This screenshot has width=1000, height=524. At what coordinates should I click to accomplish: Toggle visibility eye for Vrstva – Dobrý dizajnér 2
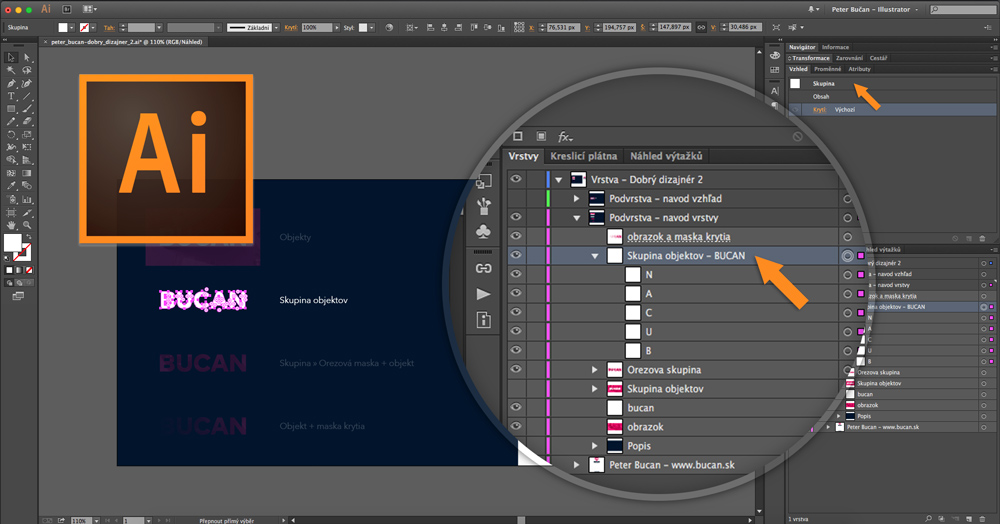click(x=515, y=179)
